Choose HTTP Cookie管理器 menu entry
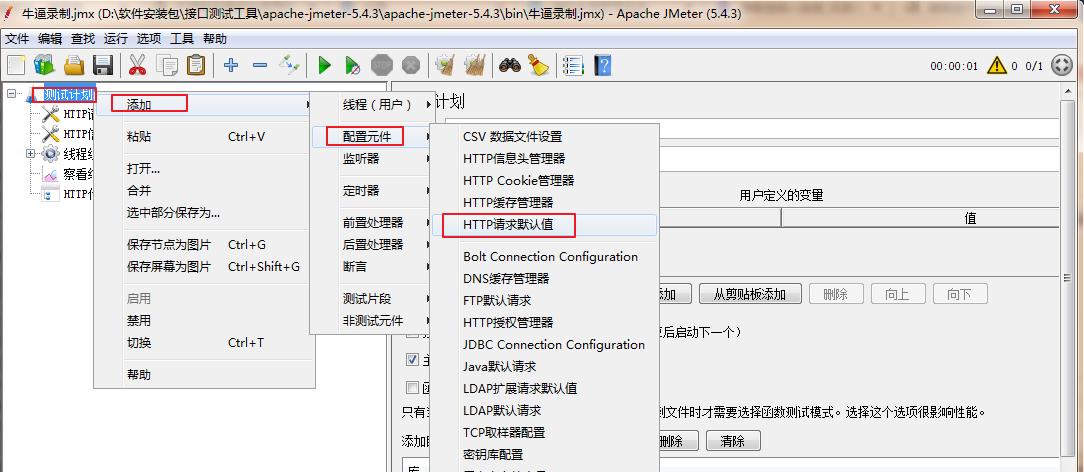Viewport: 1084px width, 472px height. pos(545,180)
